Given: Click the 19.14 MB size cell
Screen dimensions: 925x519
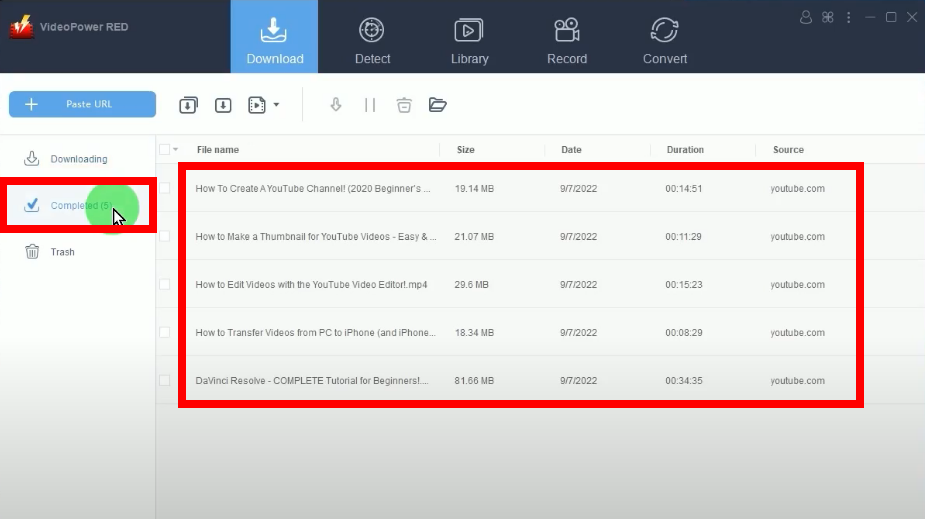Looking at the screenshot, I should click(474, 189).
